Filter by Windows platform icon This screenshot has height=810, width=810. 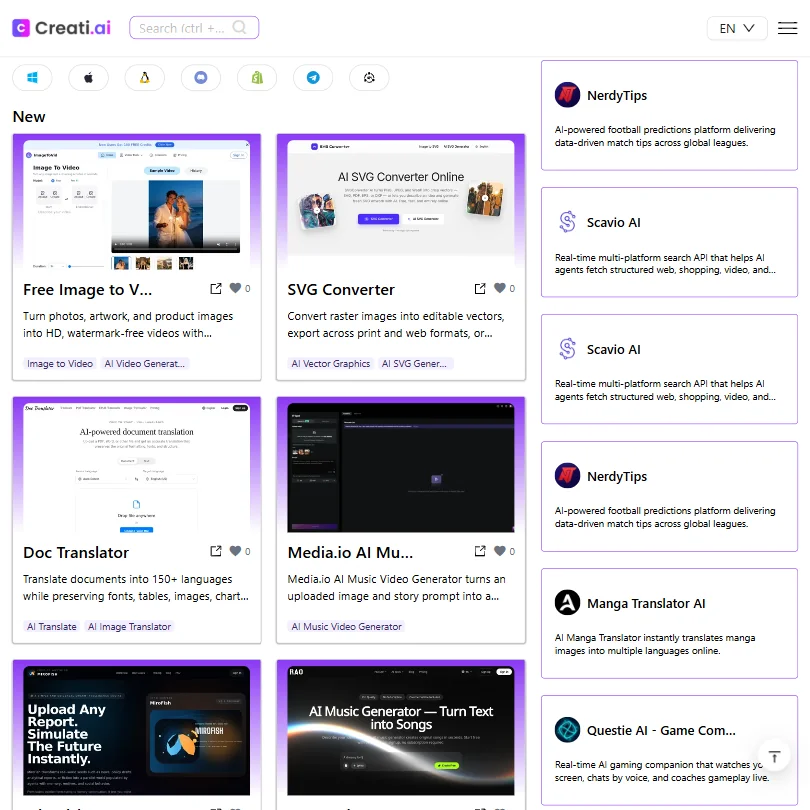[32, 78]
